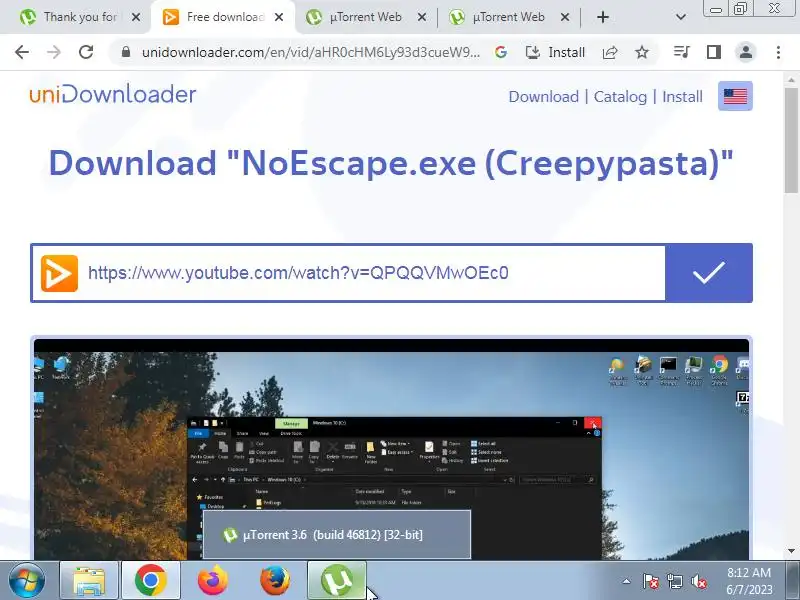Open the Chrome profile avatar

tap(745, 52)
